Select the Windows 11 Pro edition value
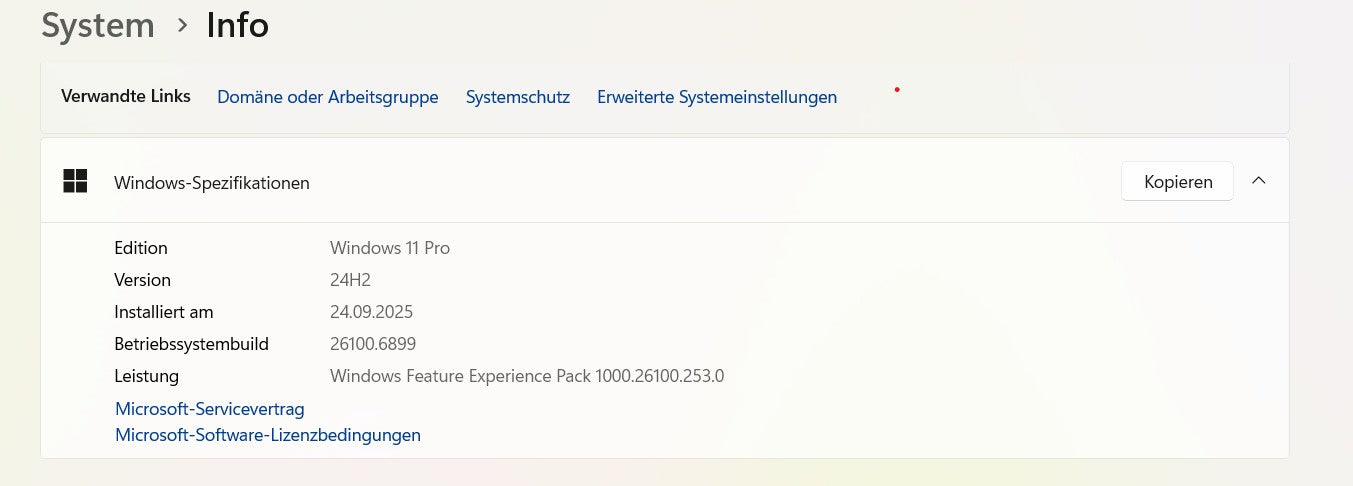The image size is (1353, 486). [x=389, y=248]
